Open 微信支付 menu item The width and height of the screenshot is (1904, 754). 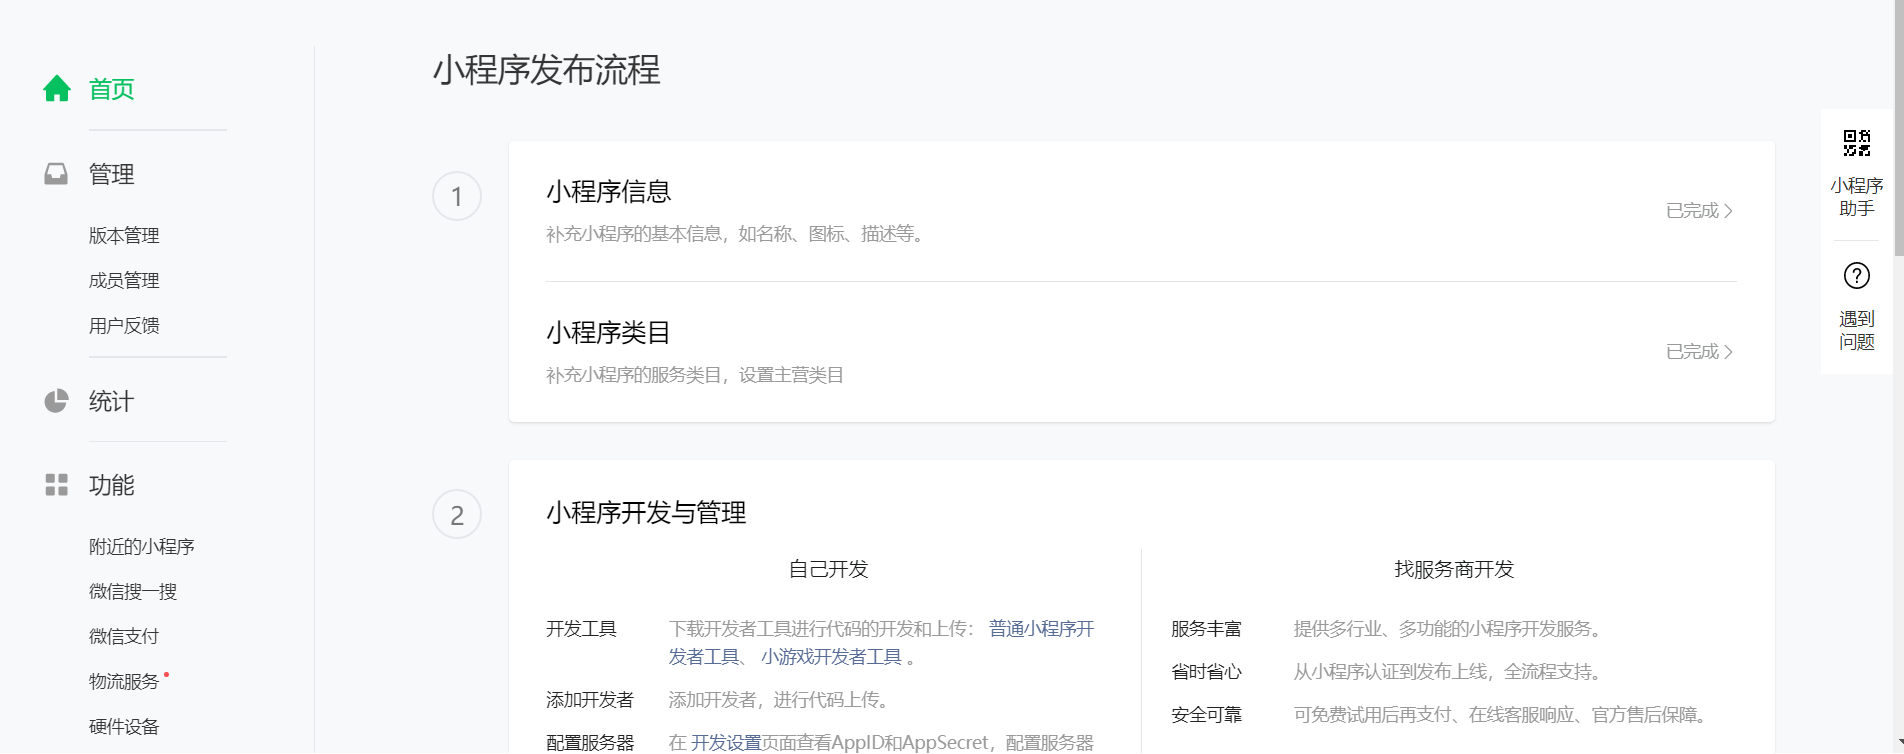[x=124, y=637]
